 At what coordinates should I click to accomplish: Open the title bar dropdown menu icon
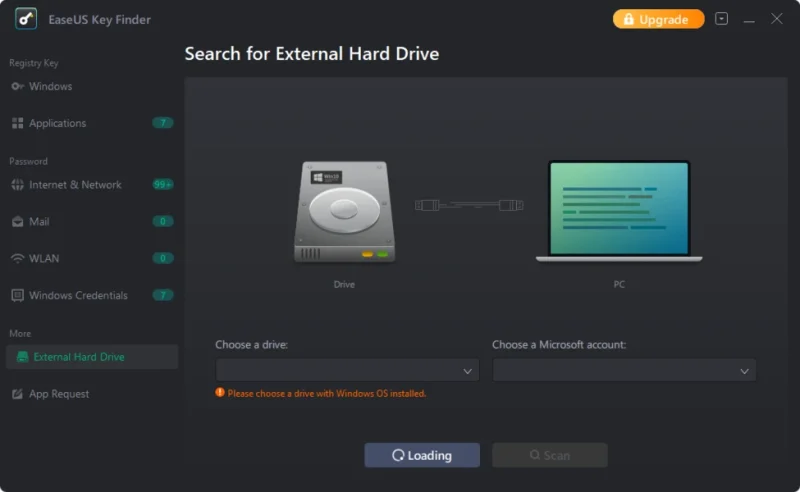click(721, 19)
